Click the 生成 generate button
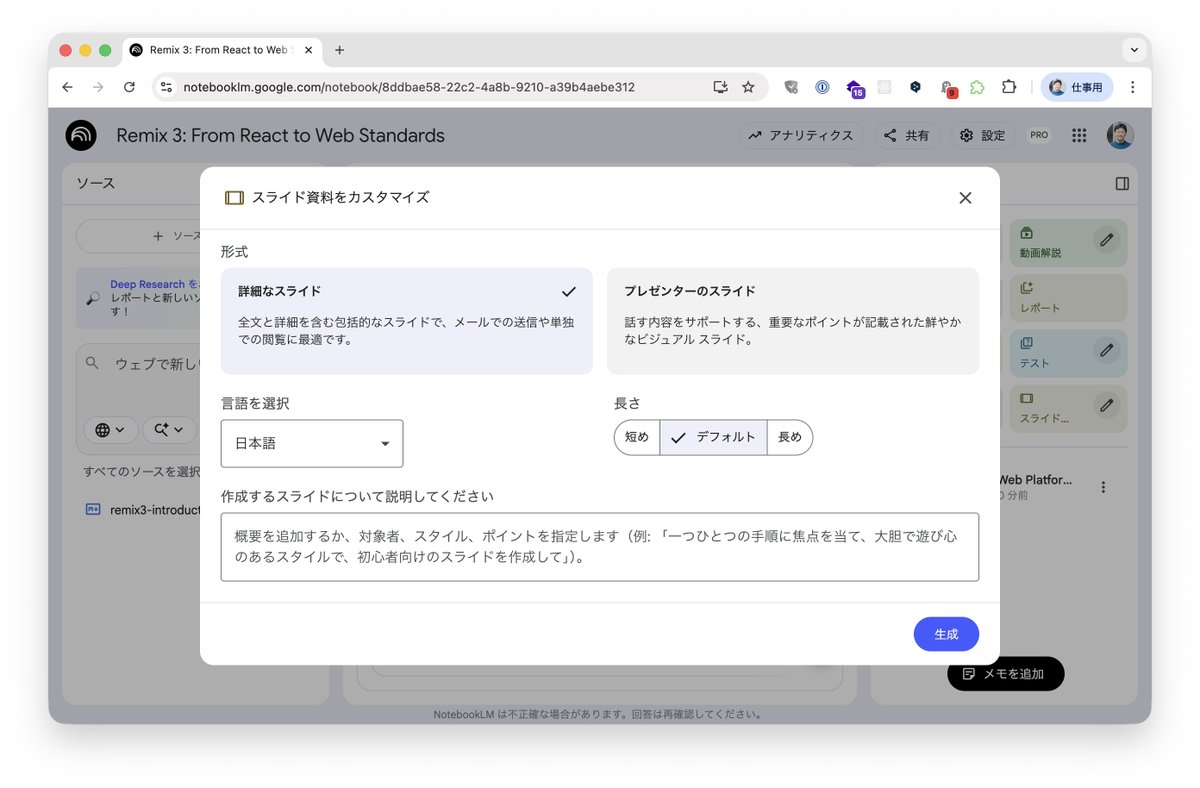This screenshot has width=1200, height=788. 945,633
